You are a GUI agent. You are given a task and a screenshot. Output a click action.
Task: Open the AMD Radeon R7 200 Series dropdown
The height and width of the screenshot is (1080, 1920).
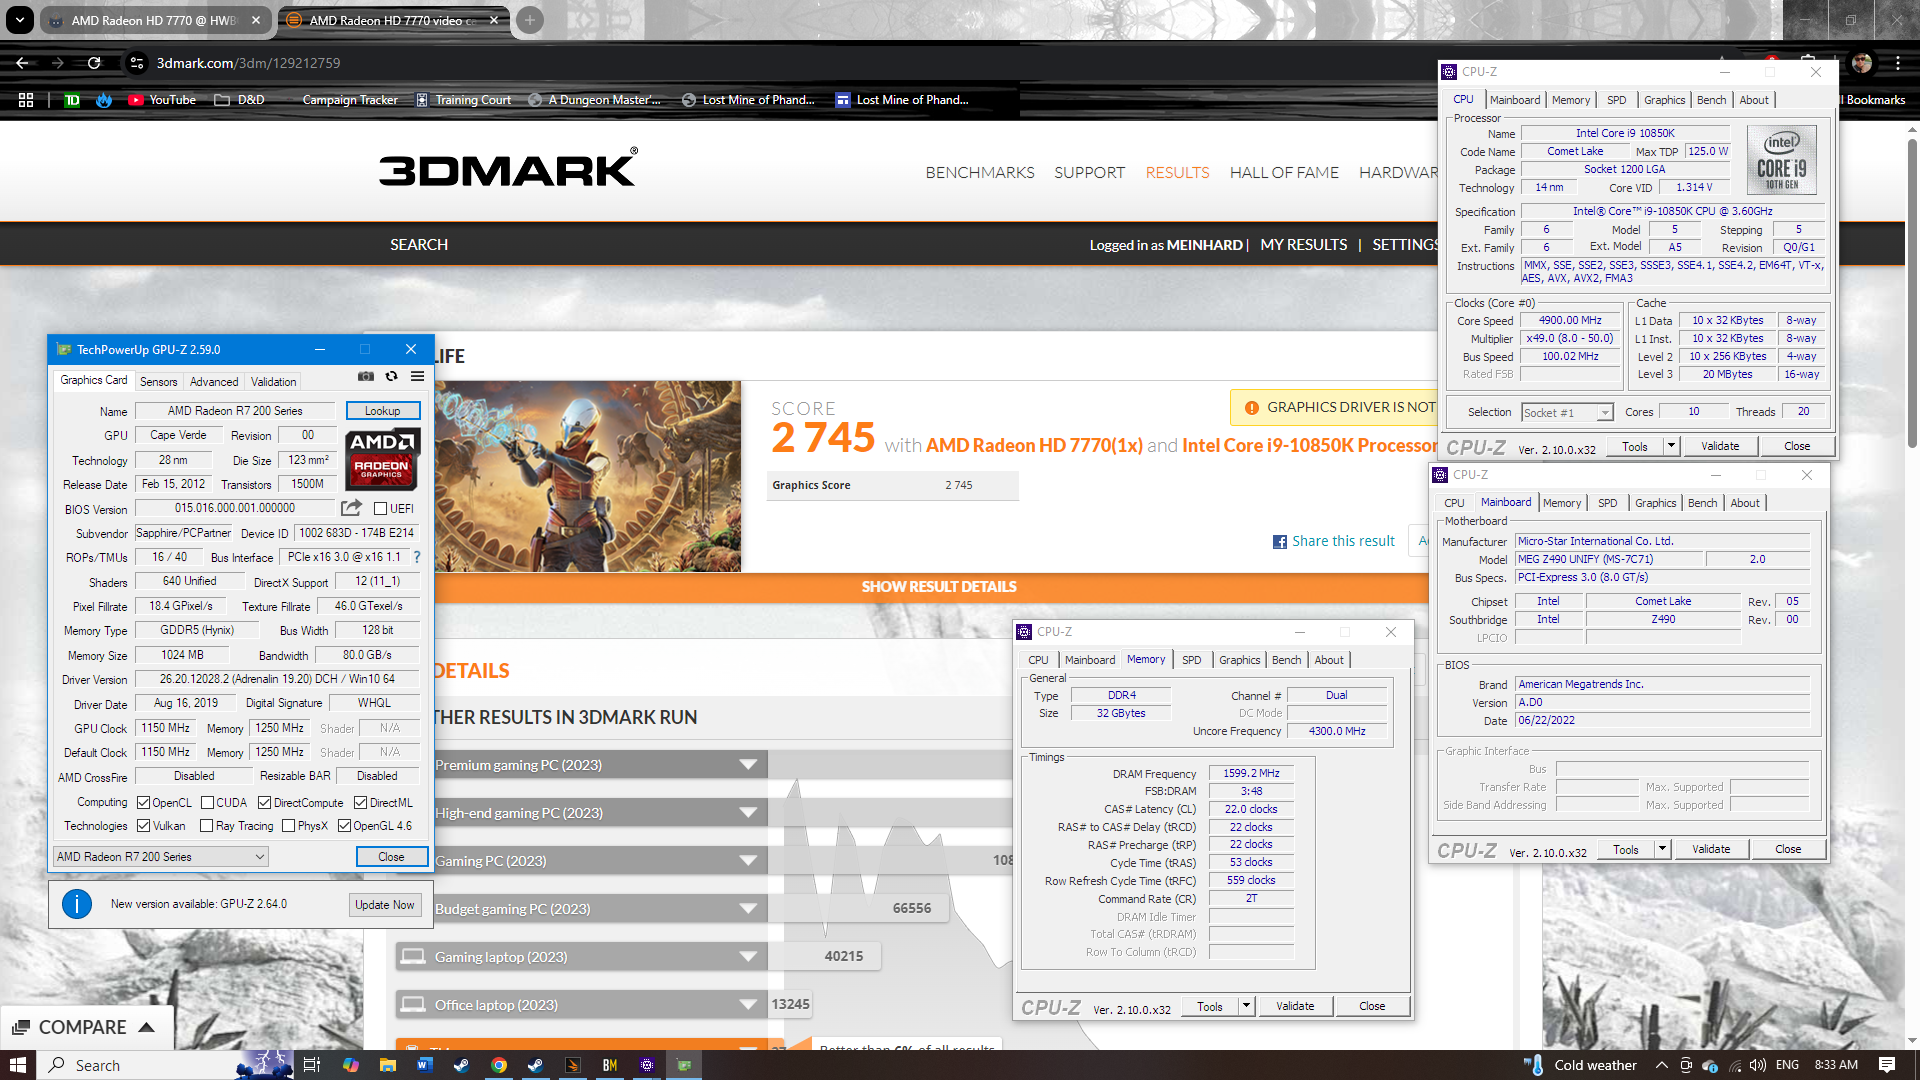click(x=161, y=857)
